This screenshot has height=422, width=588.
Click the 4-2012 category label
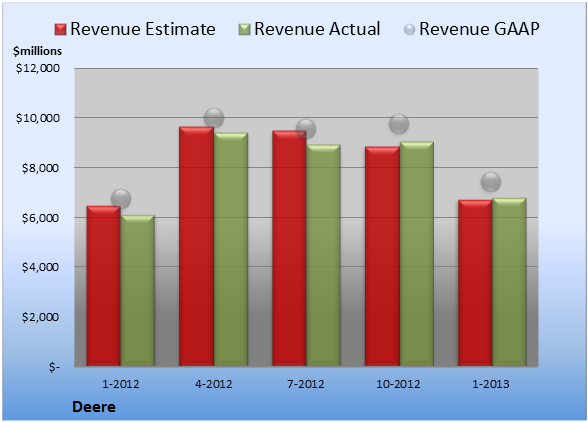pos(214,384)
